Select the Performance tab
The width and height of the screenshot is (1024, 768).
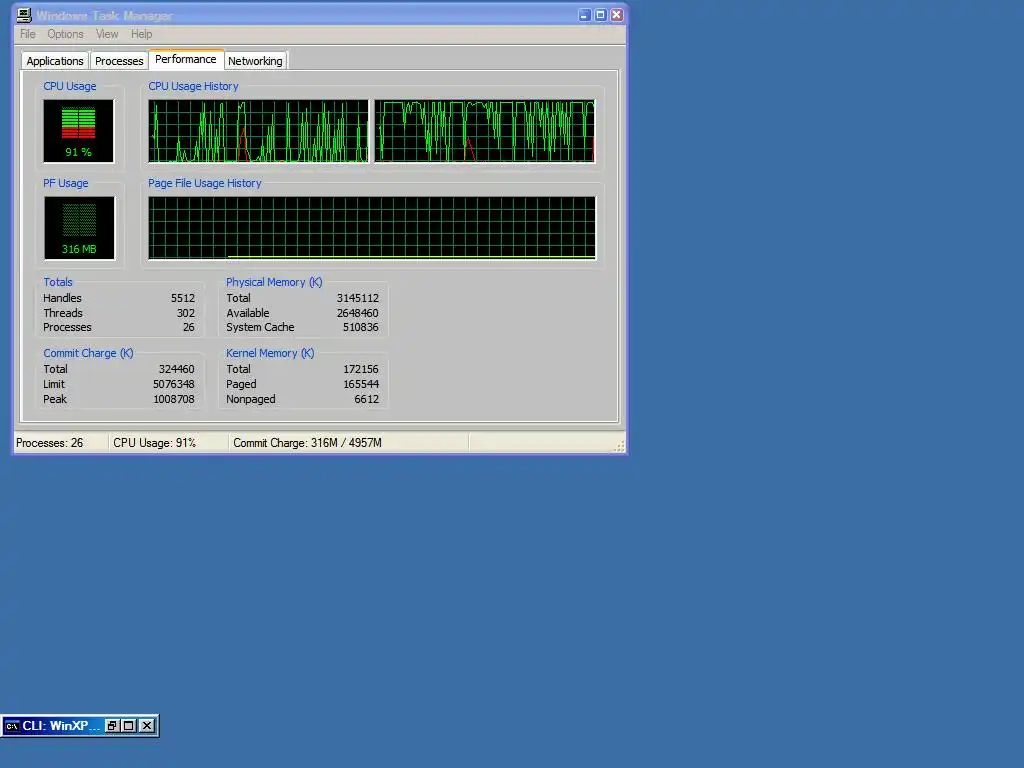(185, 59)
